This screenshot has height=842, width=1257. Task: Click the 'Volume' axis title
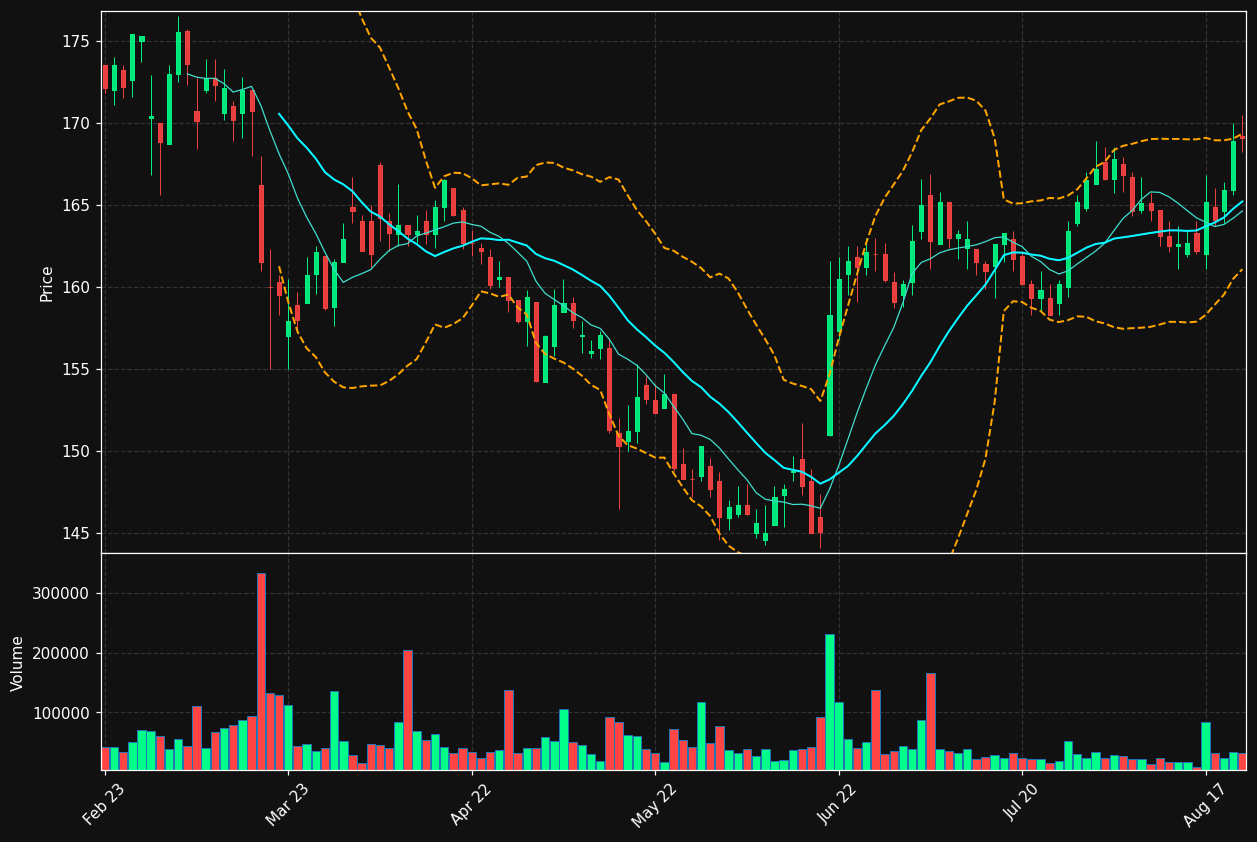[x=18, y=663]
